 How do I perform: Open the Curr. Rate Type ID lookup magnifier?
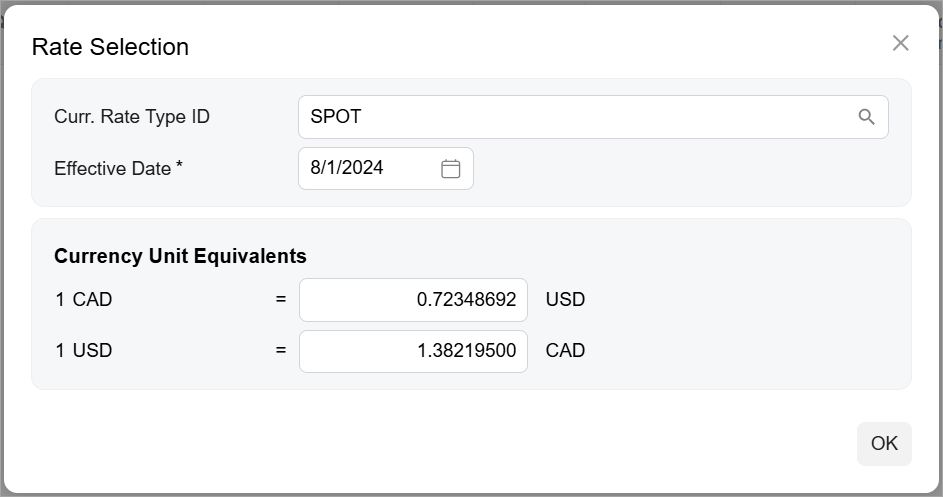(866, 117)
